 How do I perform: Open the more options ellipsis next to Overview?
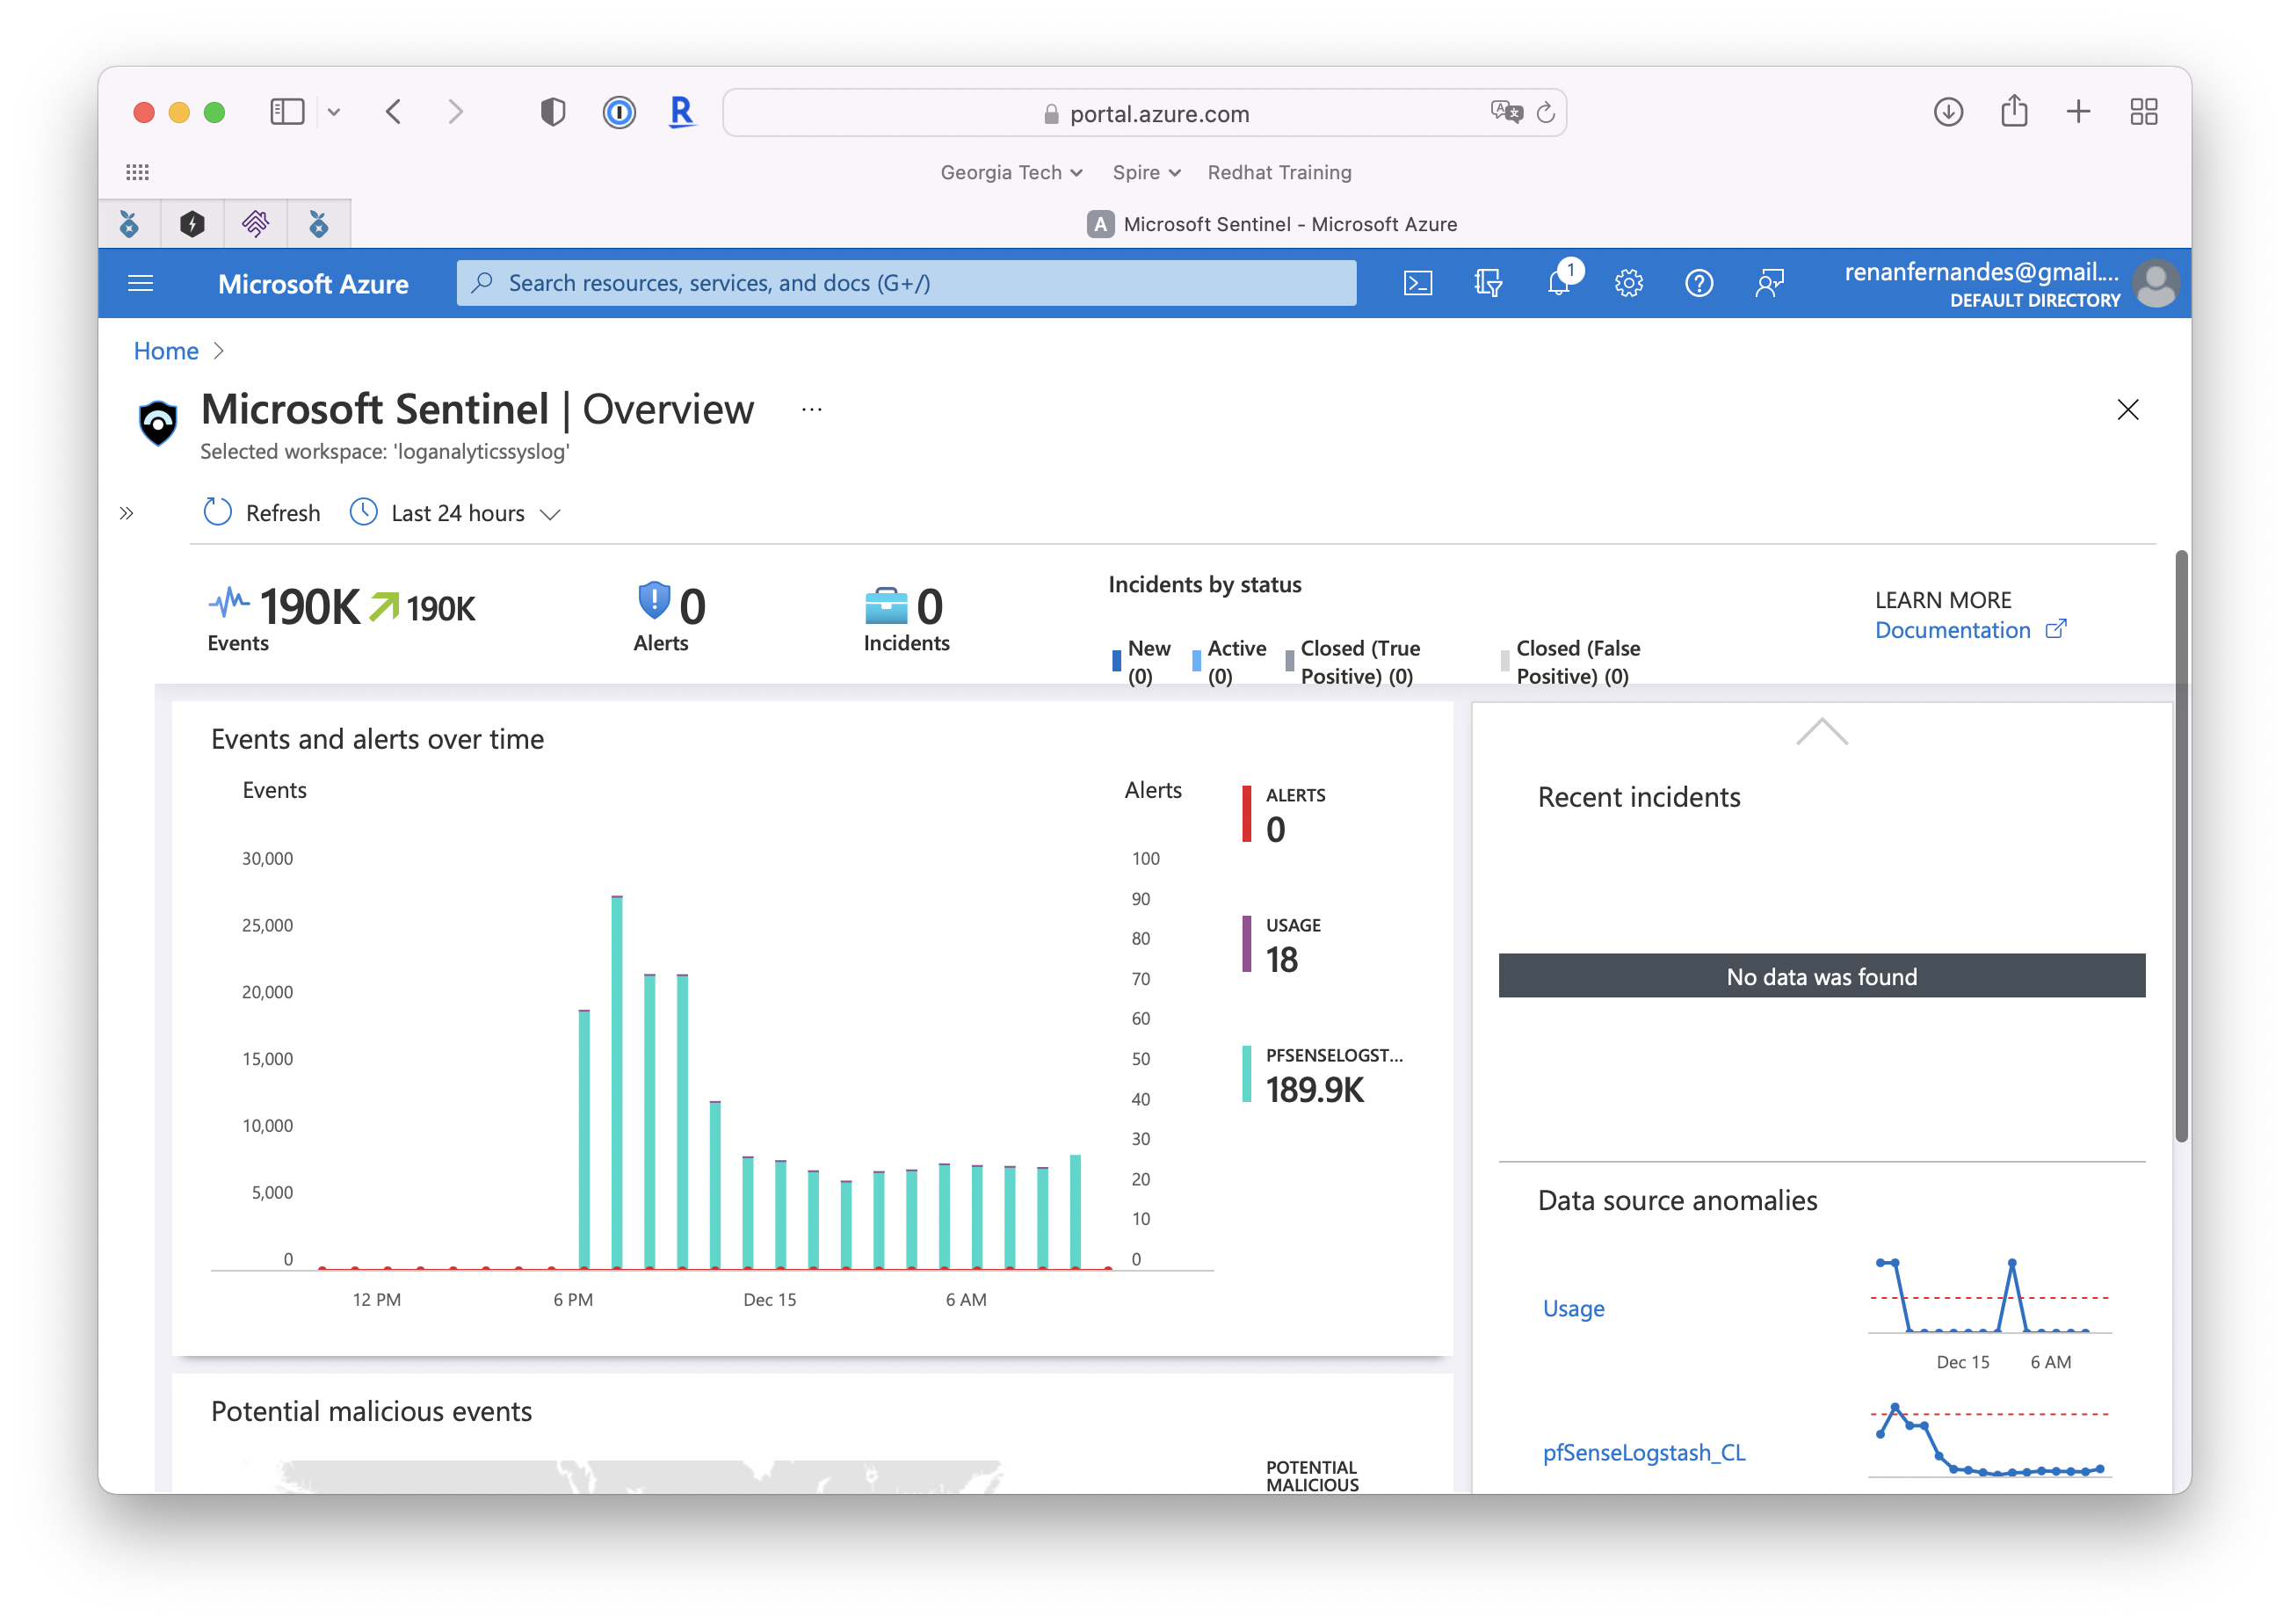tap(811, 409)
